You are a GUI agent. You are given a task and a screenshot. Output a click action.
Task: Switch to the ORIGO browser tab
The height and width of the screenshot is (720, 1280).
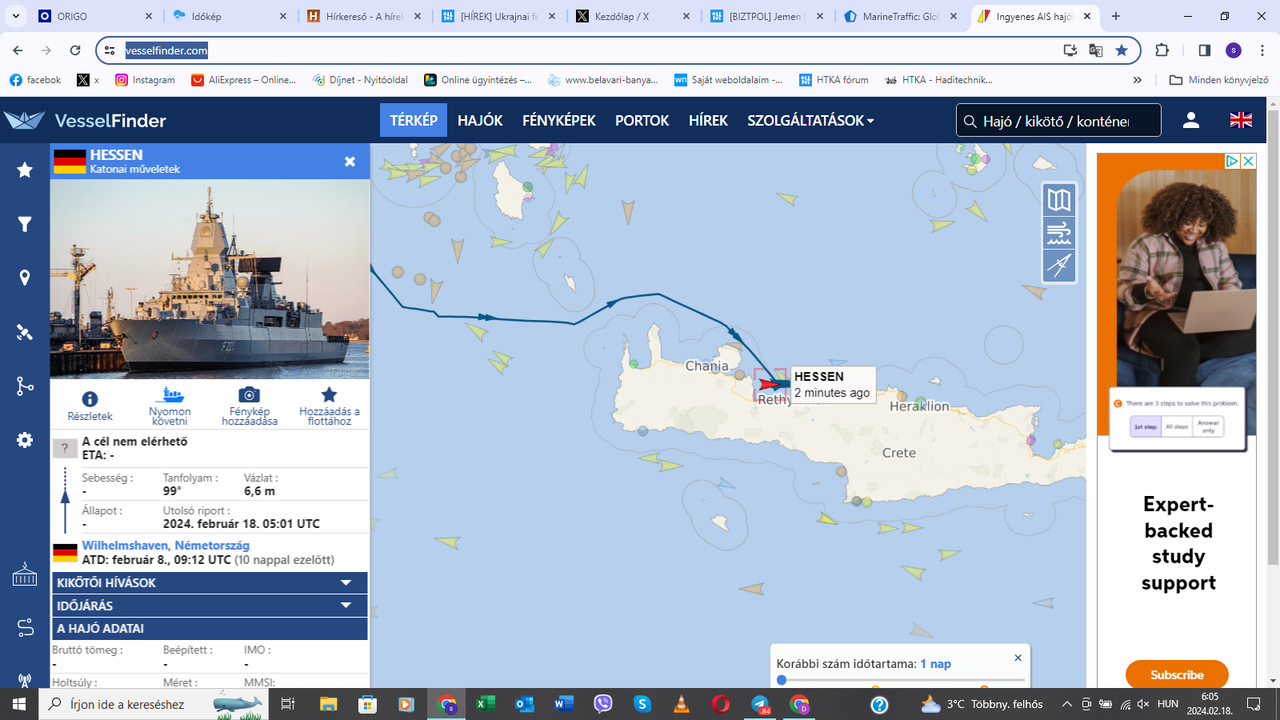[x=95, y=16]
